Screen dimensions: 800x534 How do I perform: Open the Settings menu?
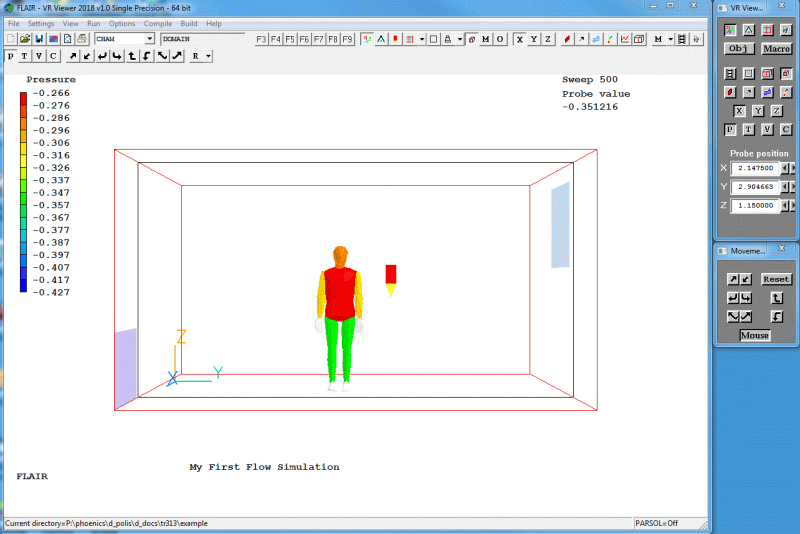pos(41,23)
